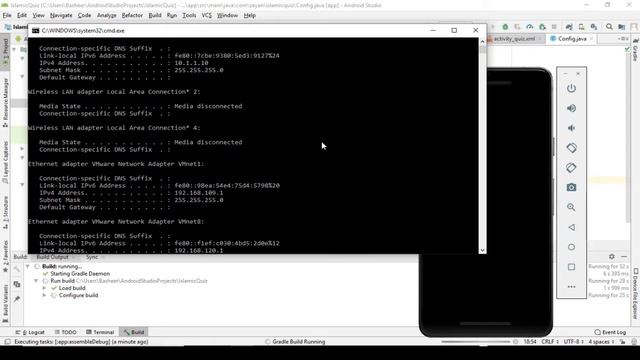This screenshot has height=360, width=640.
Task: Select the Config.java editor tab
Action: [572, 39]
